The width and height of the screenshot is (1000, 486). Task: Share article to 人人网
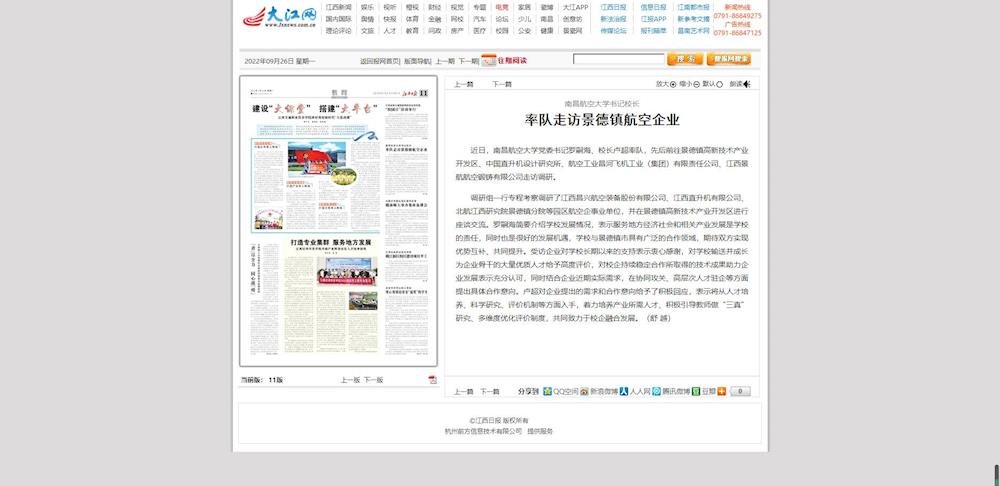(x=623, y=391)
